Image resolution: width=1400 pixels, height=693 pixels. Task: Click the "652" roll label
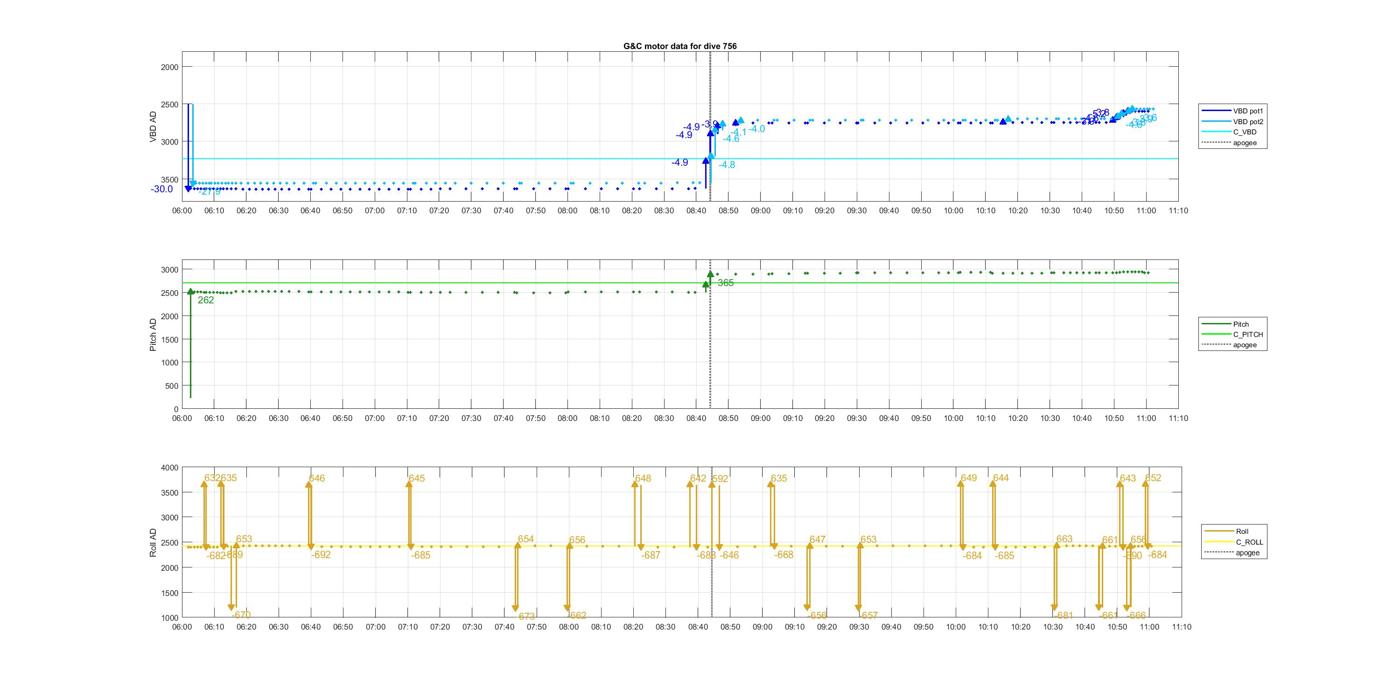(x=1153, y=478)
